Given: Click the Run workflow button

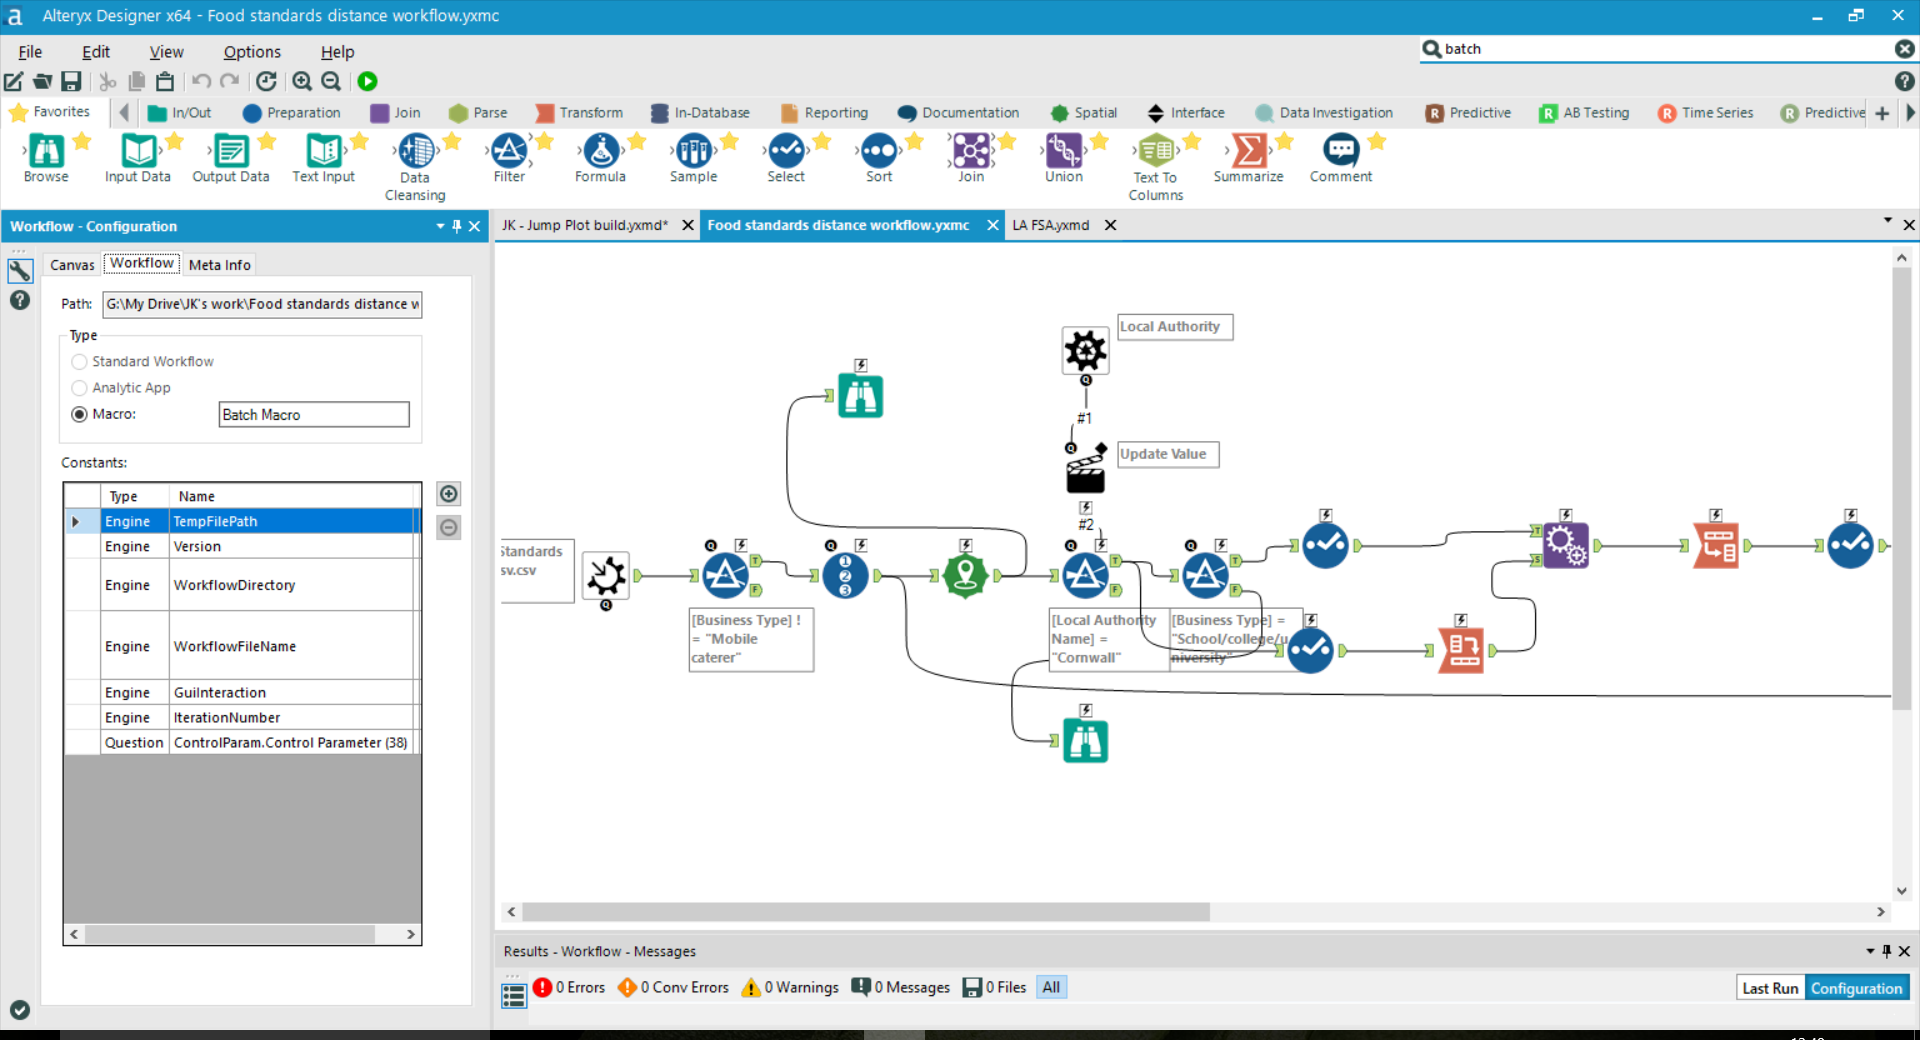Looking at the screenshot, I should point(367,81).
